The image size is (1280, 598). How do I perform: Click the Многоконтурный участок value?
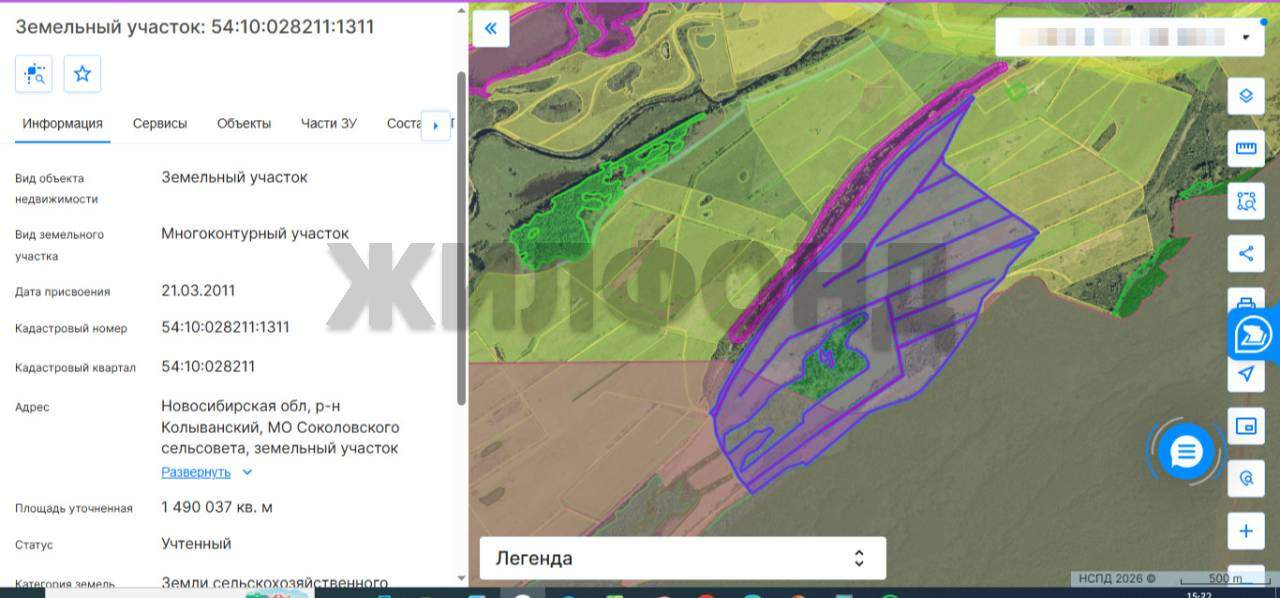(x=255, y=234)
